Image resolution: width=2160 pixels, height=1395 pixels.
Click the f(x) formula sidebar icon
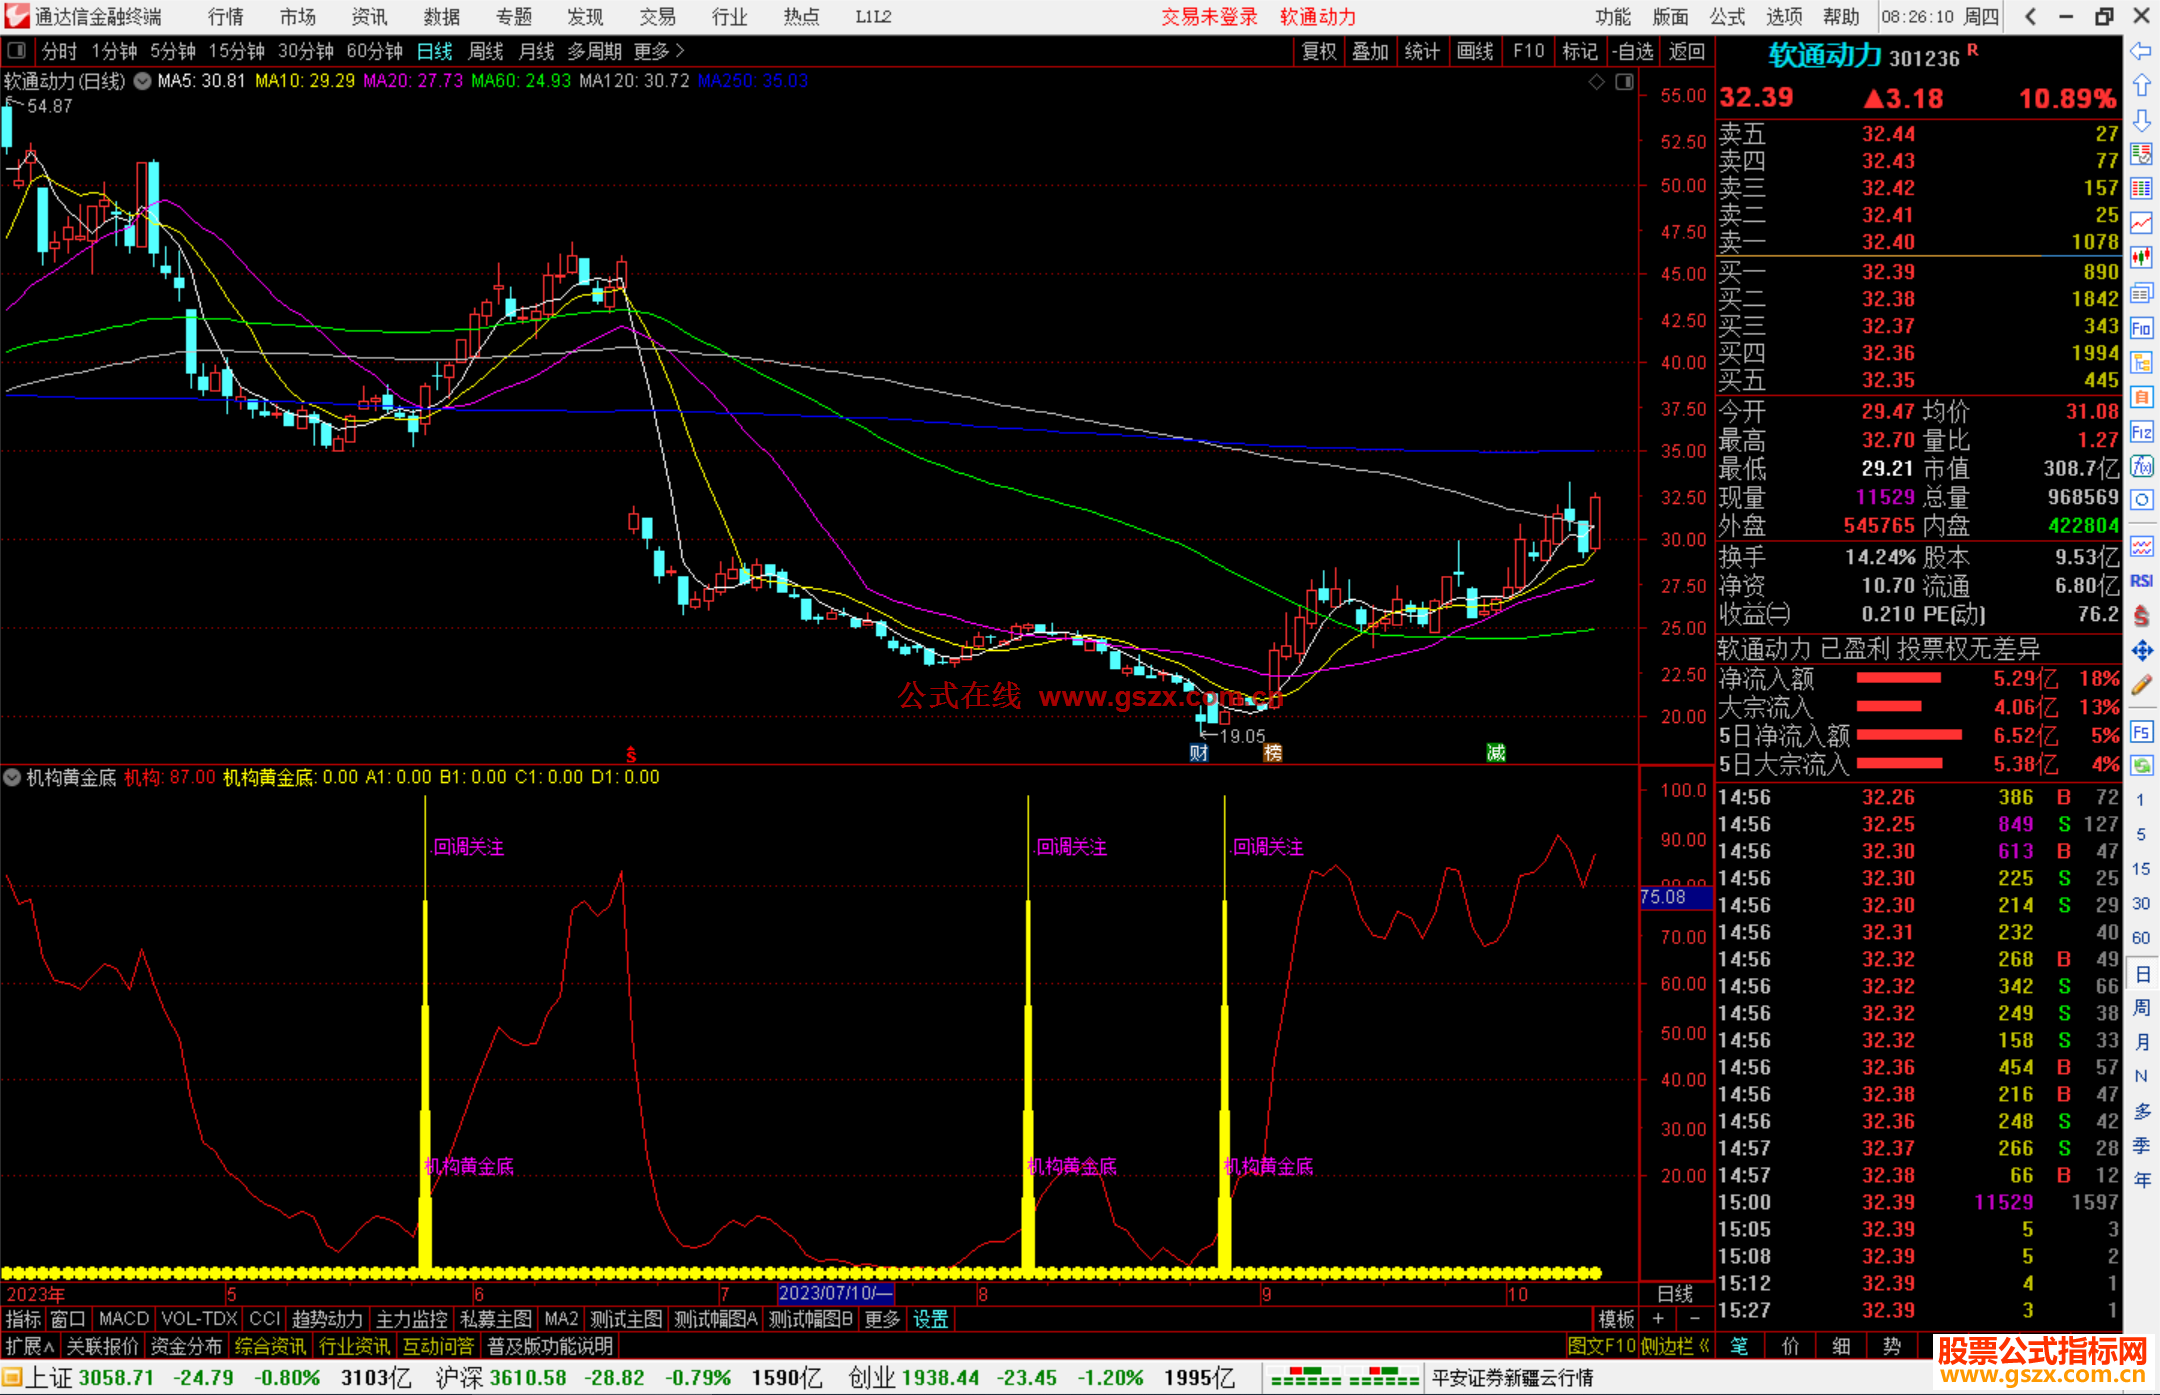pos(2141,466)
